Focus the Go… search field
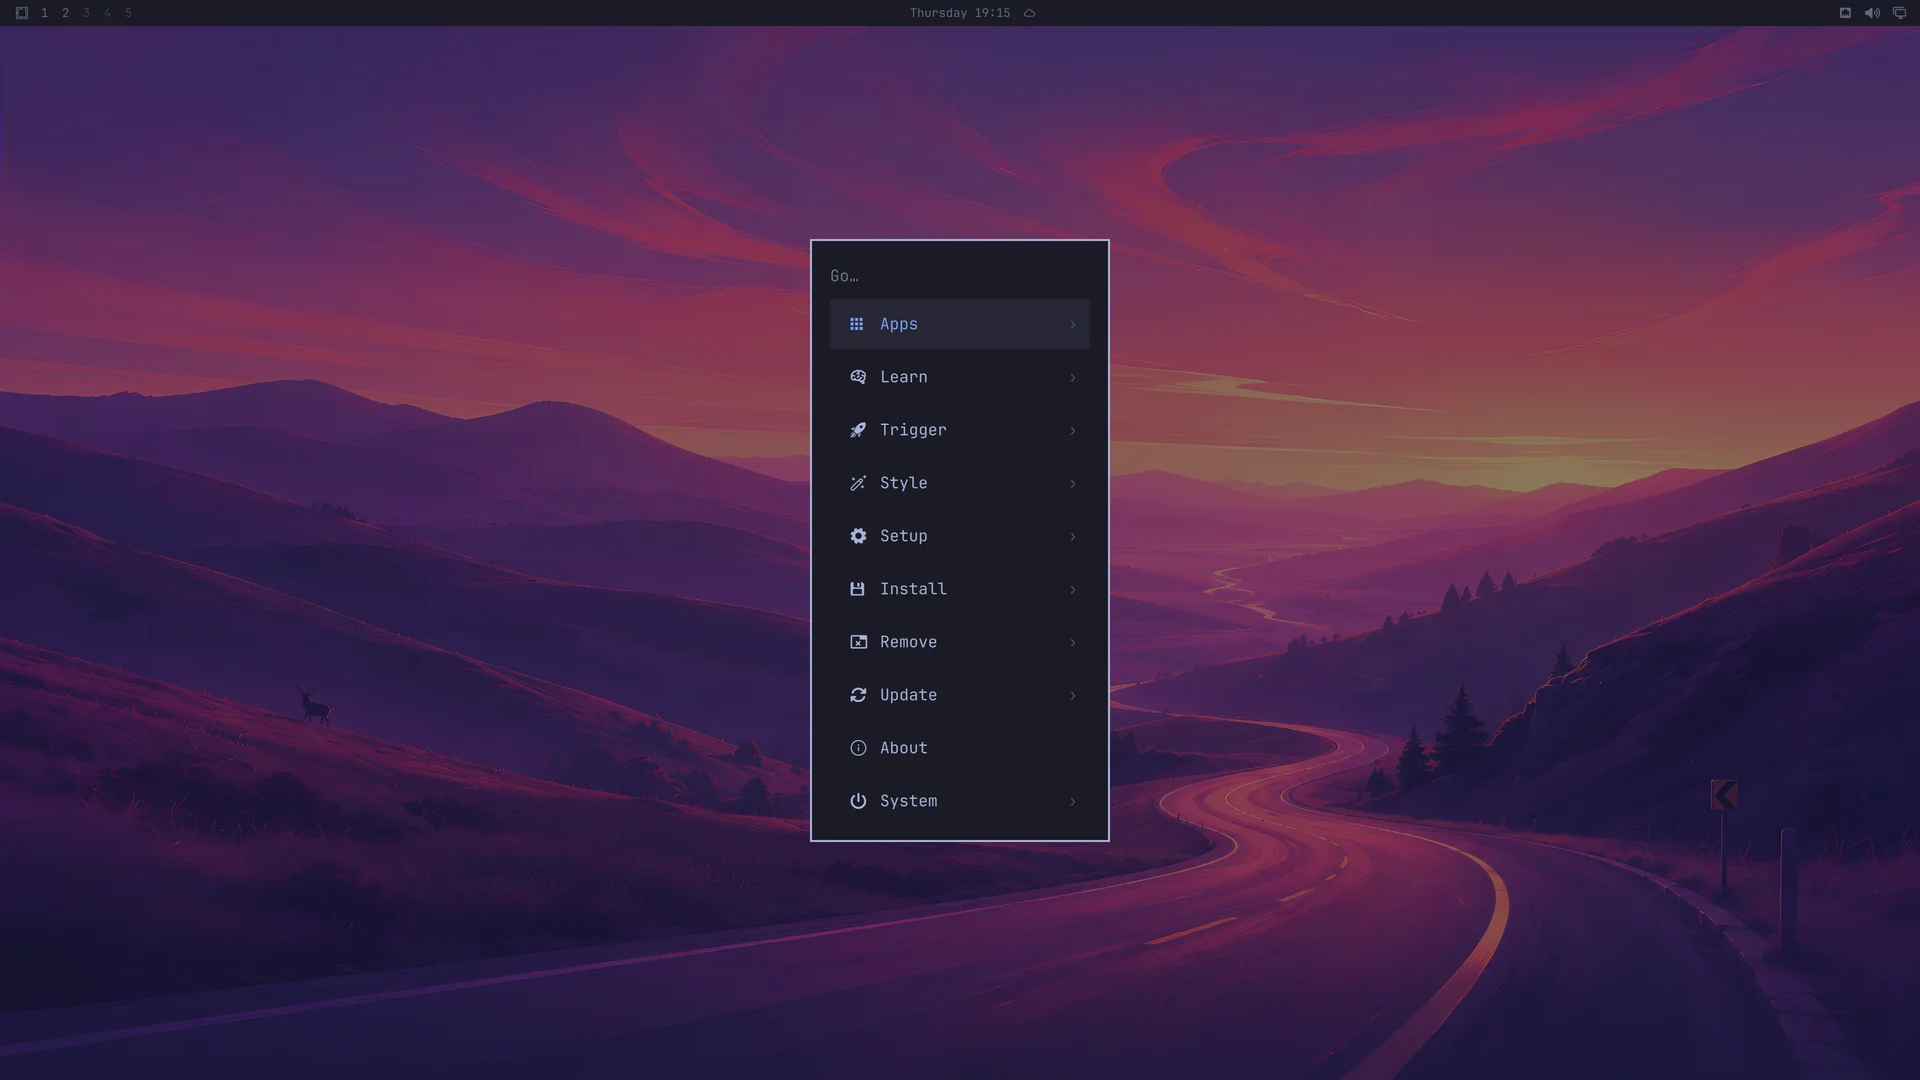 (960, 276)
